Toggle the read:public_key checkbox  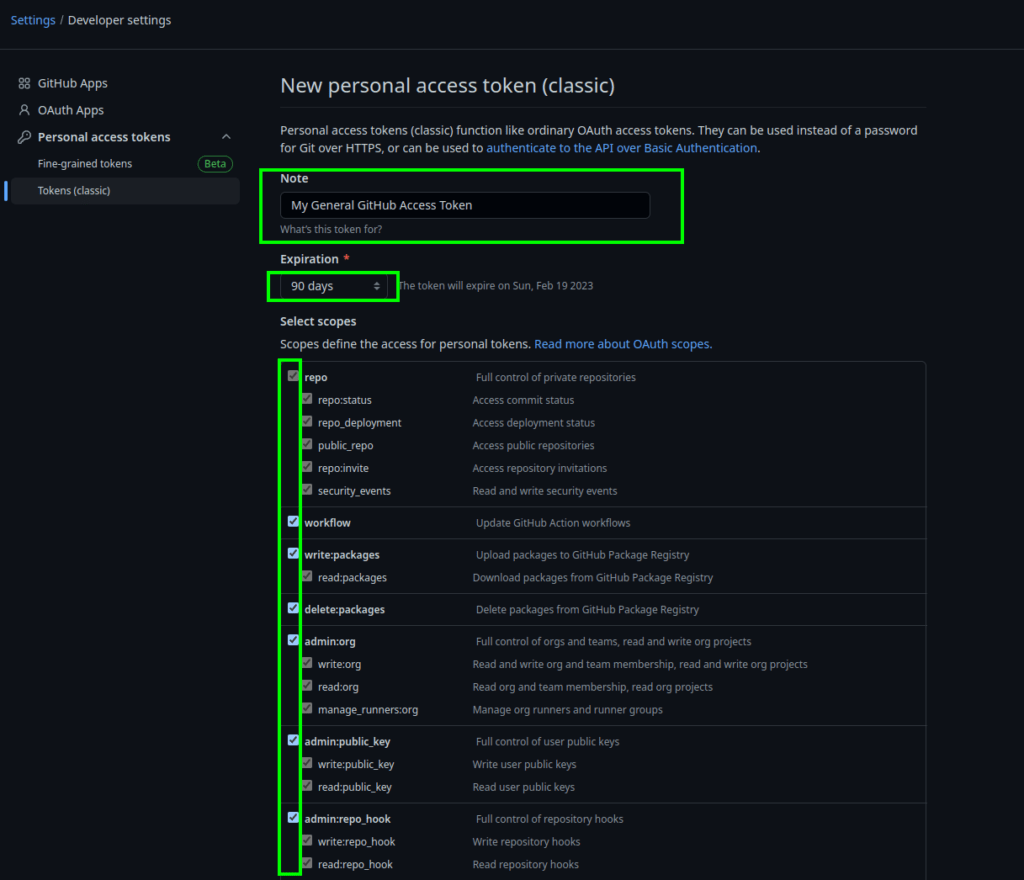307,786
